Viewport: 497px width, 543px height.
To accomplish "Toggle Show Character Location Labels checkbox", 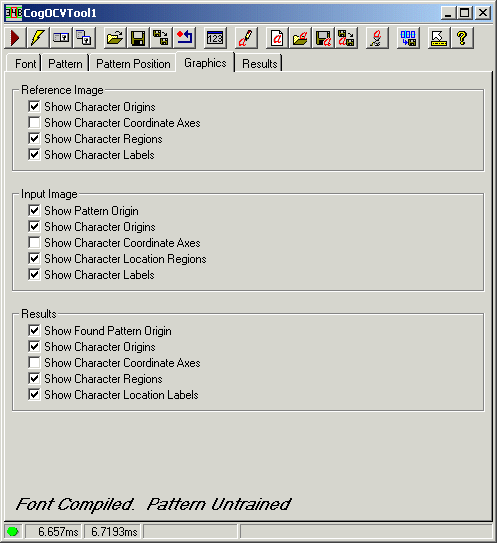I will click(34, 394).
